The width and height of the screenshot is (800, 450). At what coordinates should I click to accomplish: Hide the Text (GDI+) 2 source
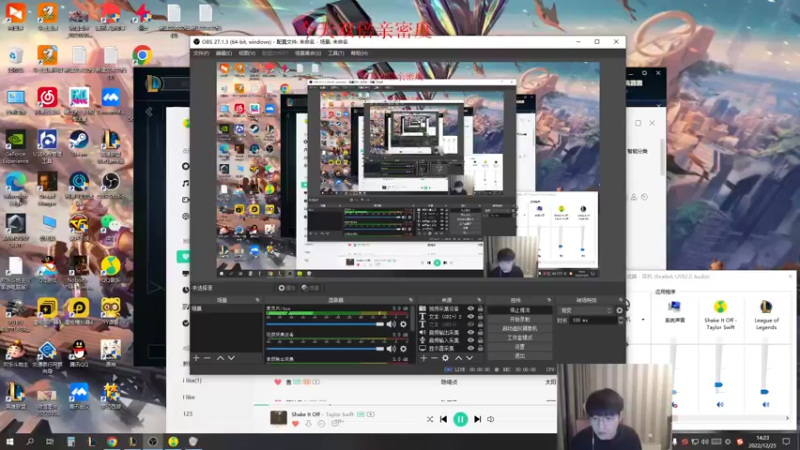[470, 316]
